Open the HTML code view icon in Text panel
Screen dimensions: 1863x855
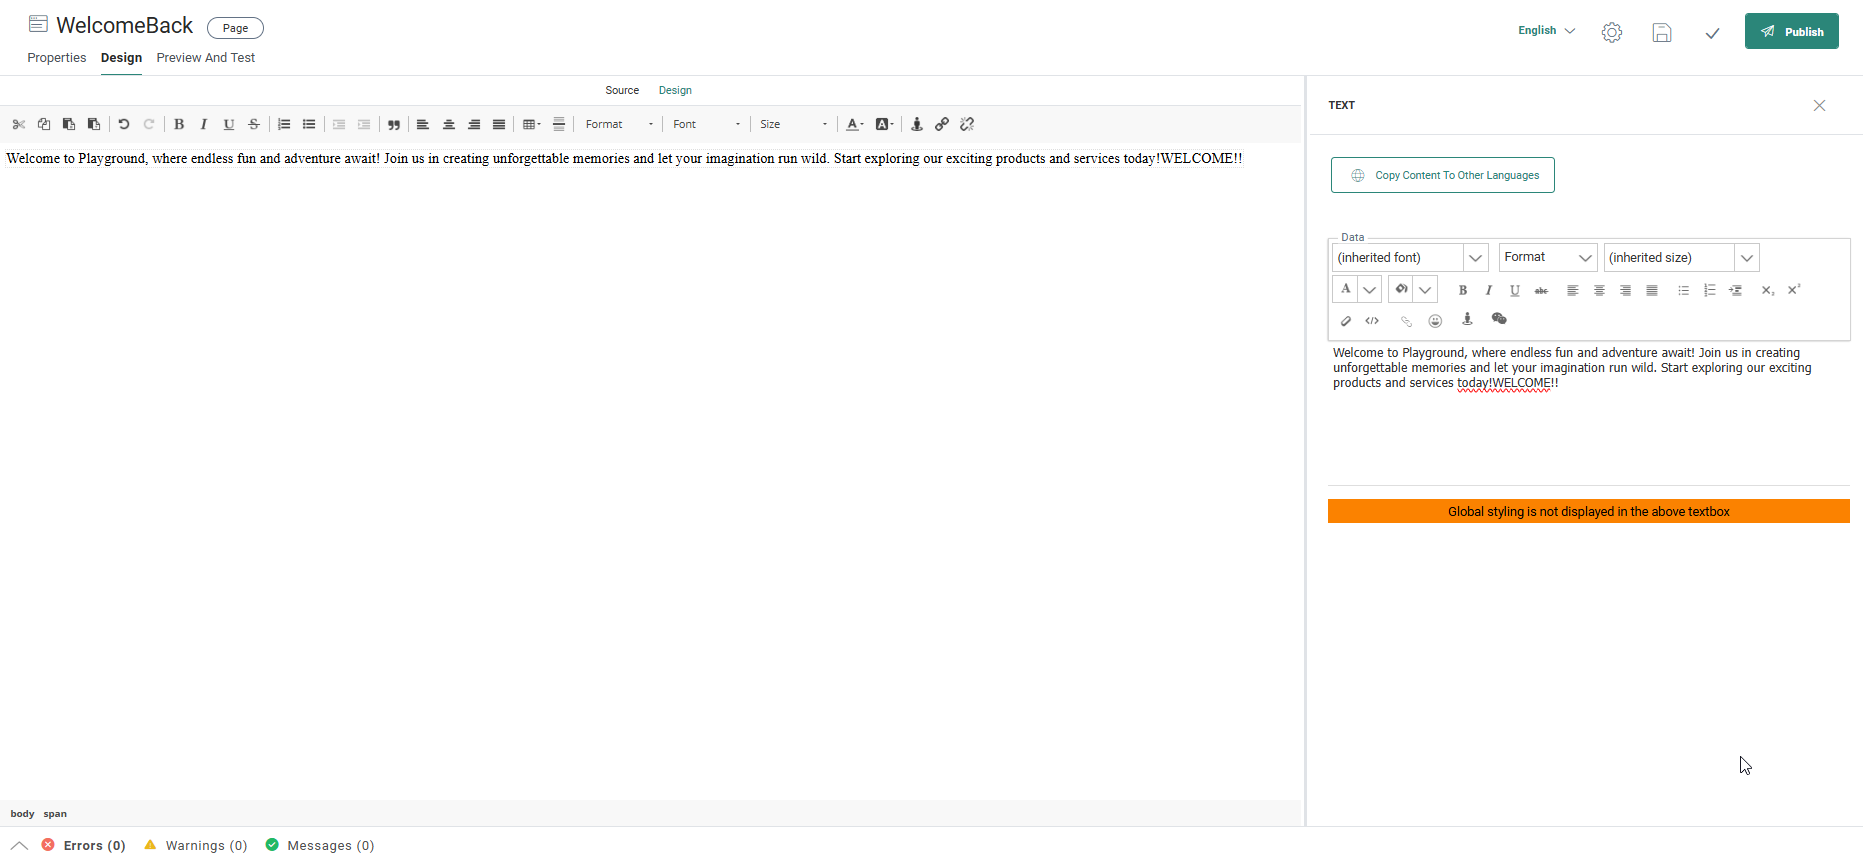pos(1372,321)
